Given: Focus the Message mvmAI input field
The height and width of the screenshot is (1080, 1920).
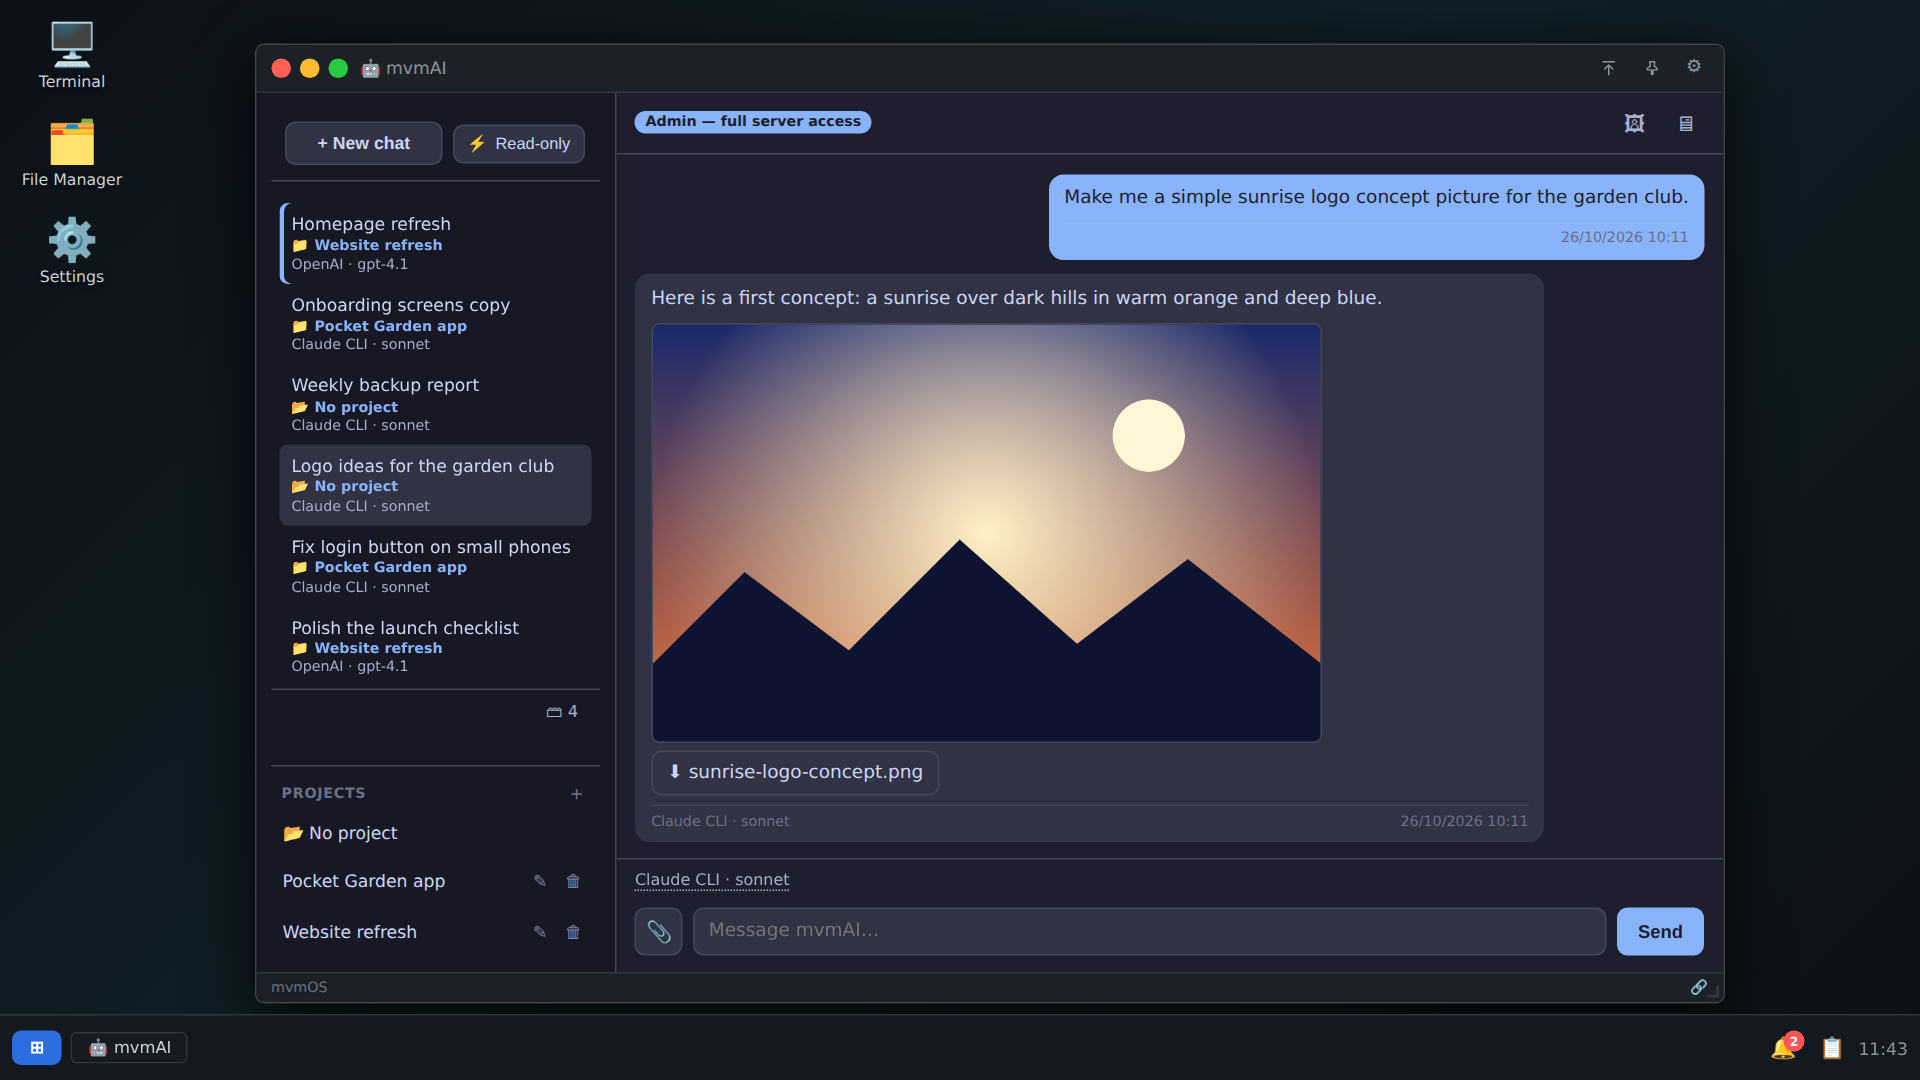Looking at the screenshot, I should pyautogui.click(x=1149, y=931).
